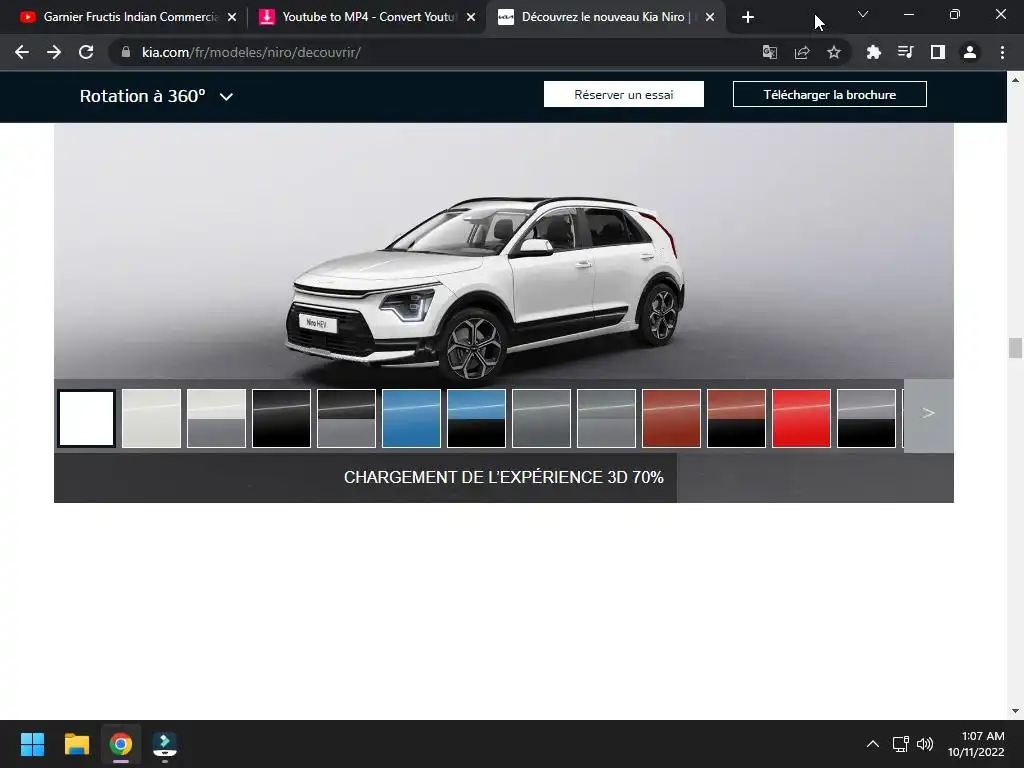Viewport: 1024px width, 768px height.
Task: Show hidden system tray icons
Action: coord(872,744)
